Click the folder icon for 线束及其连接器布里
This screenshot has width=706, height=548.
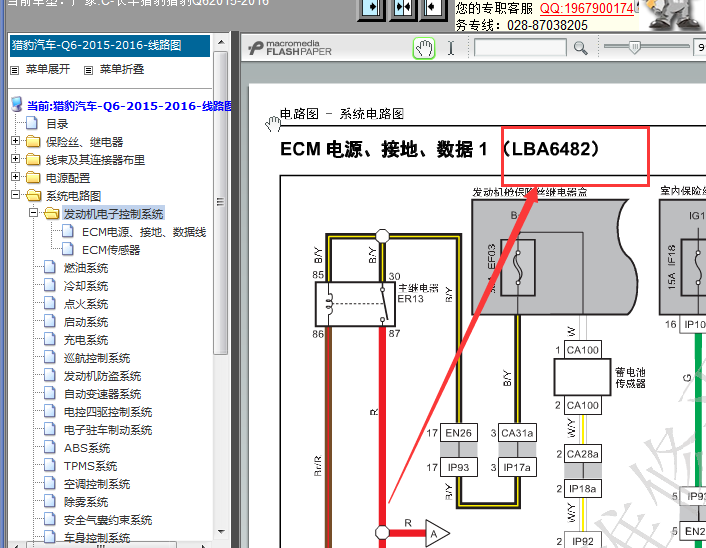[x=33, y=159]
